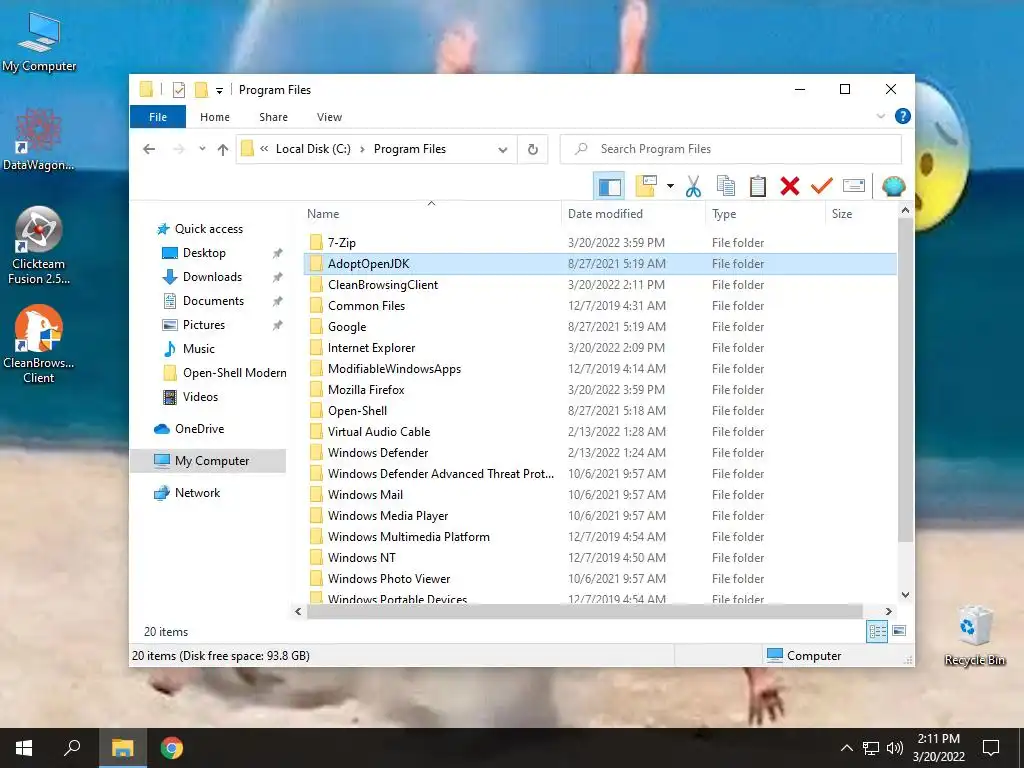
Task: Click the Rename icon in toolbar
Action: [x=854, y=186]
